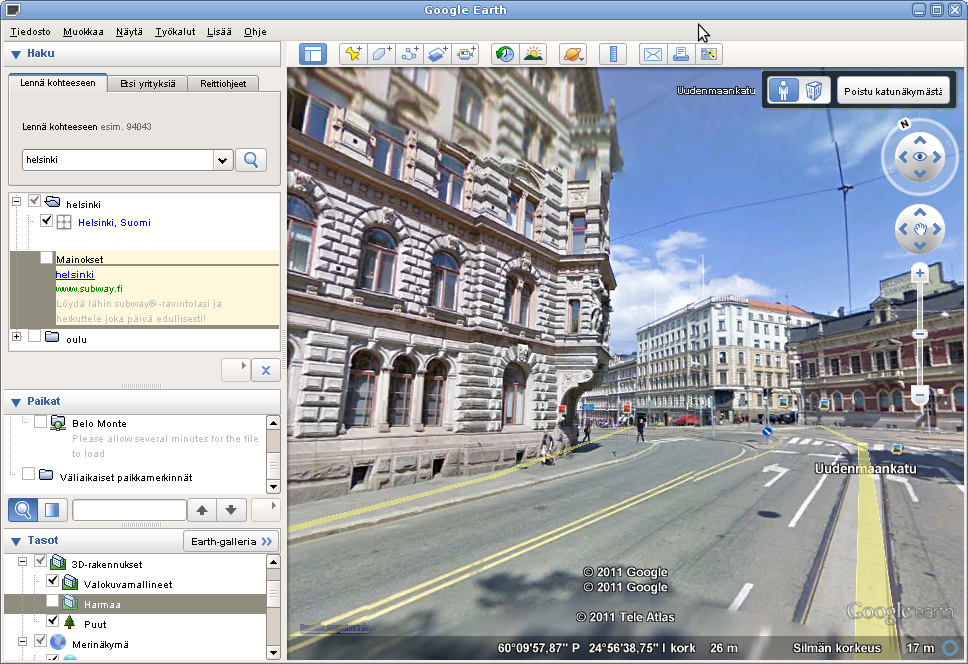
Task: Select the ruler measurement tool
Action: coord(613,55)
